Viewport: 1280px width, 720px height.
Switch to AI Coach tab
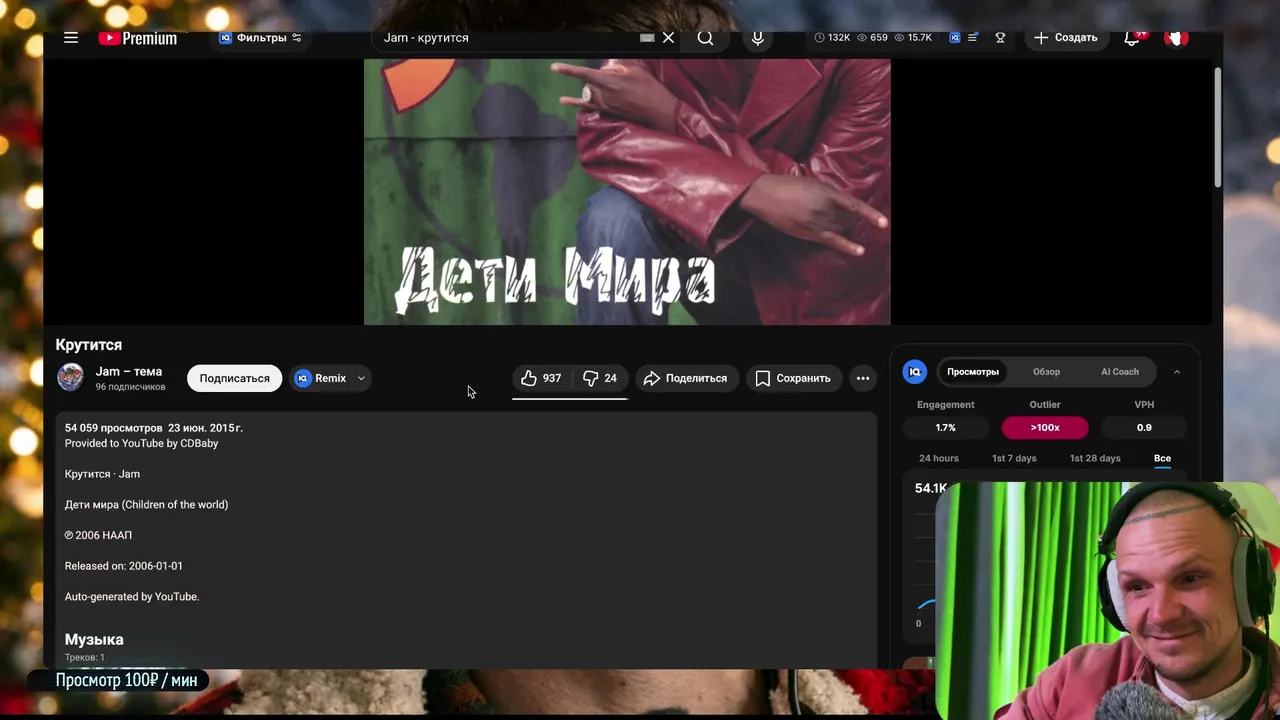click(1120, 372)
